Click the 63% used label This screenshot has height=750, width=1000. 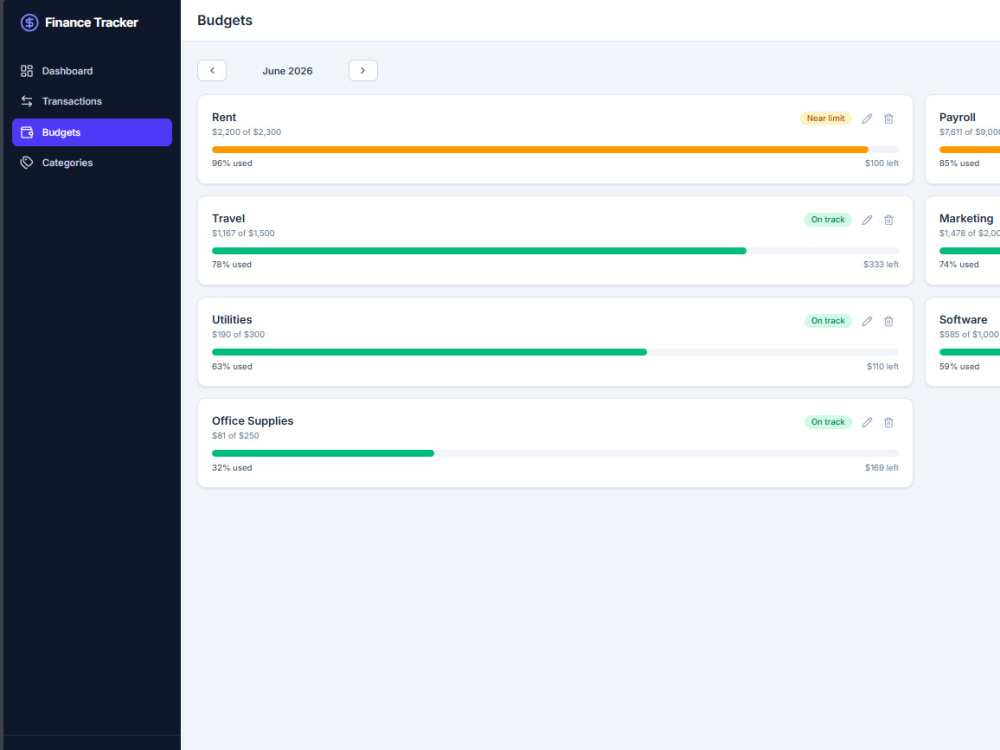click(x=232, y=367)
